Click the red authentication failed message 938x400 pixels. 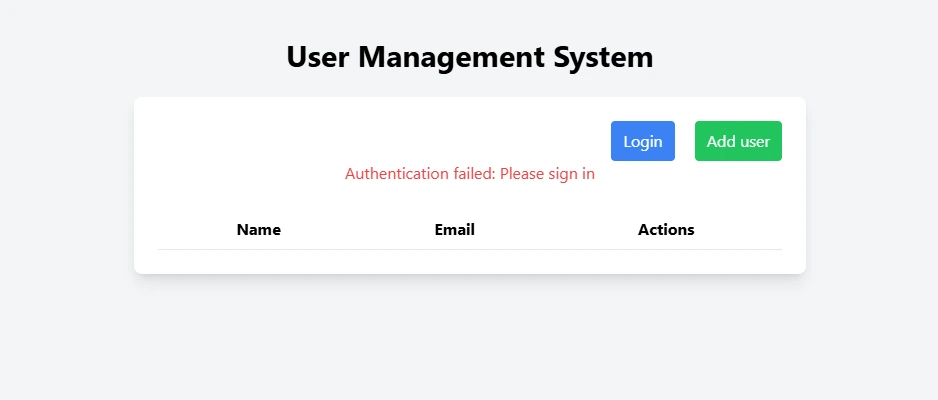[470, 174]
